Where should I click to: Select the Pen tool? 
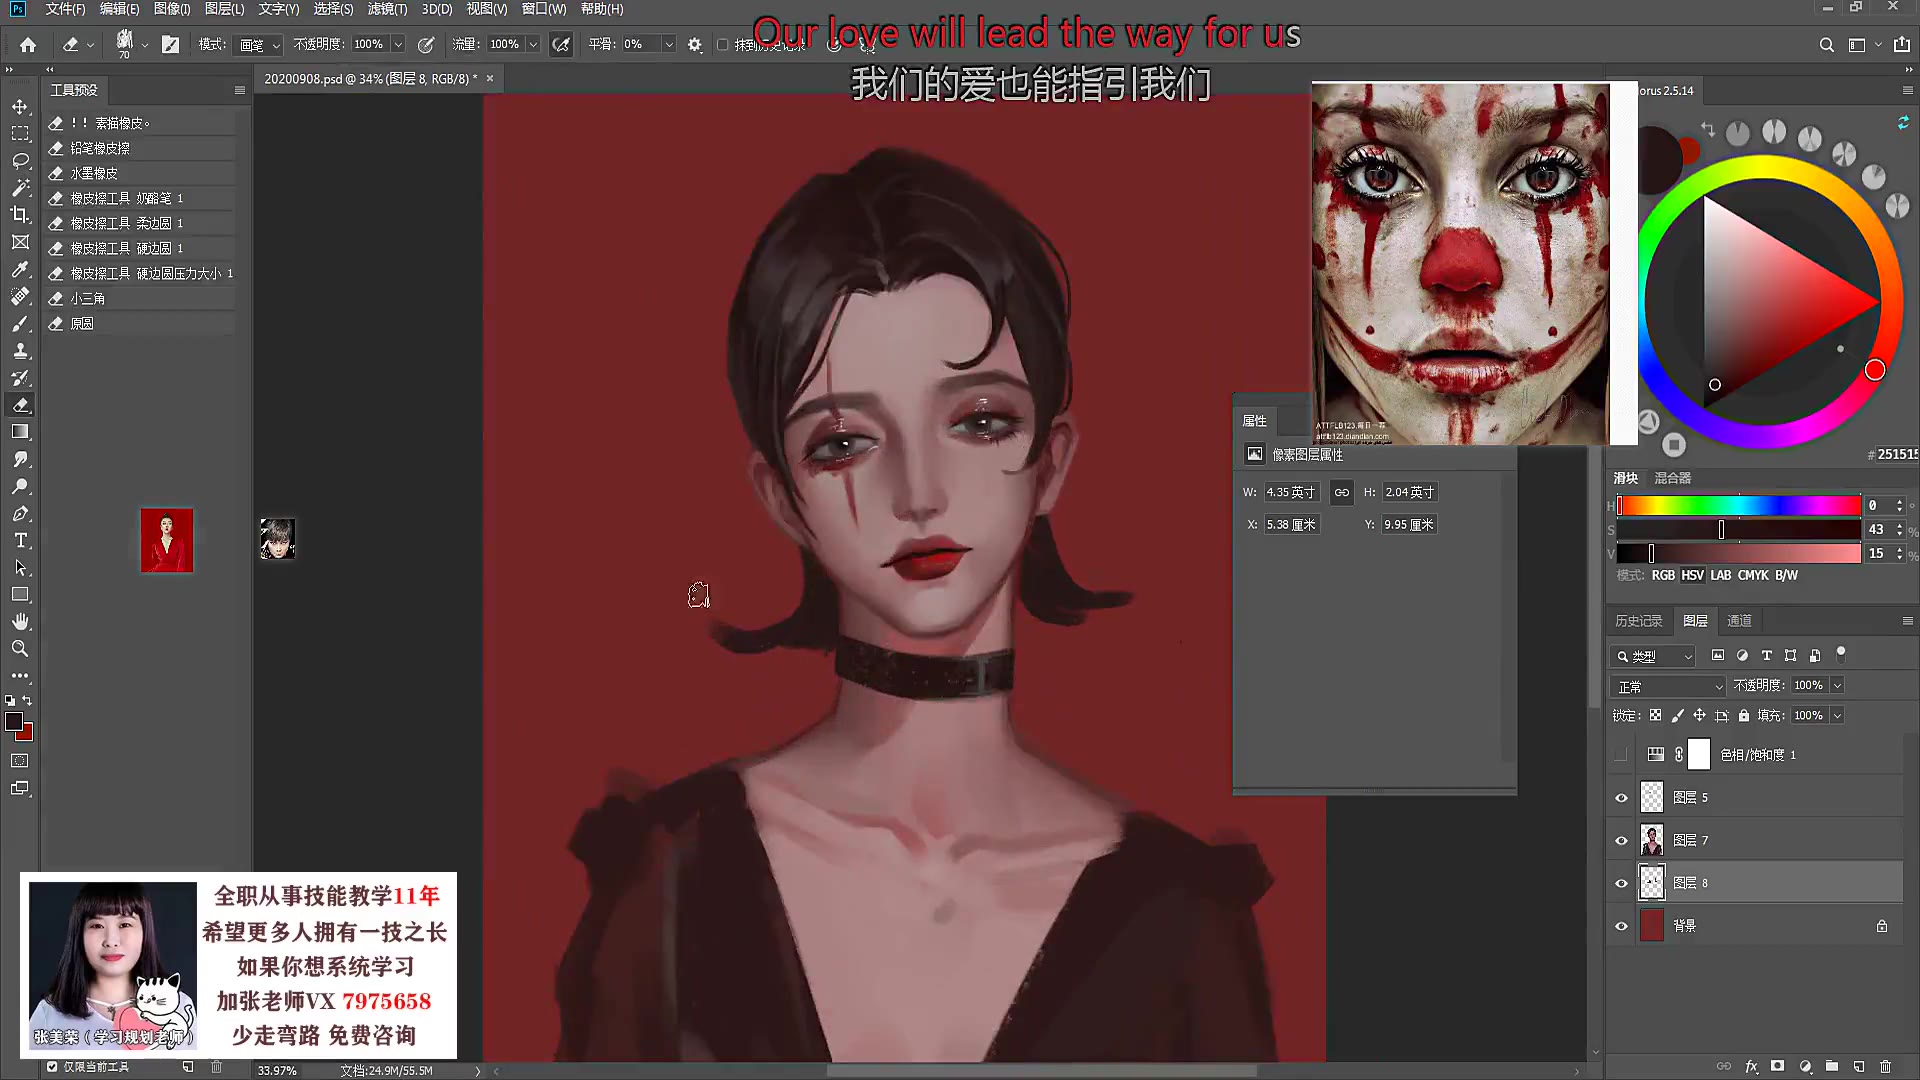pyautogui.click(x=20, y=513)
